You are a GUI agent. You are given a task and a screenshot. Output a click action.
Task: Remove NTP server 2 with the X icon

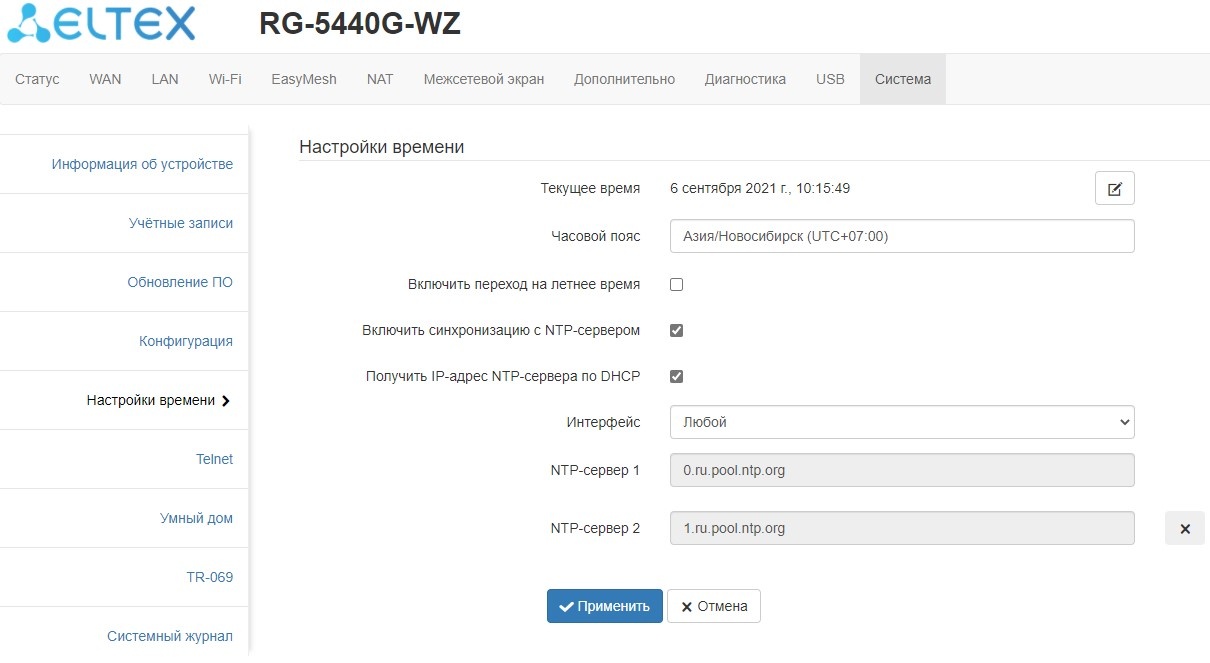point(1184,528)
